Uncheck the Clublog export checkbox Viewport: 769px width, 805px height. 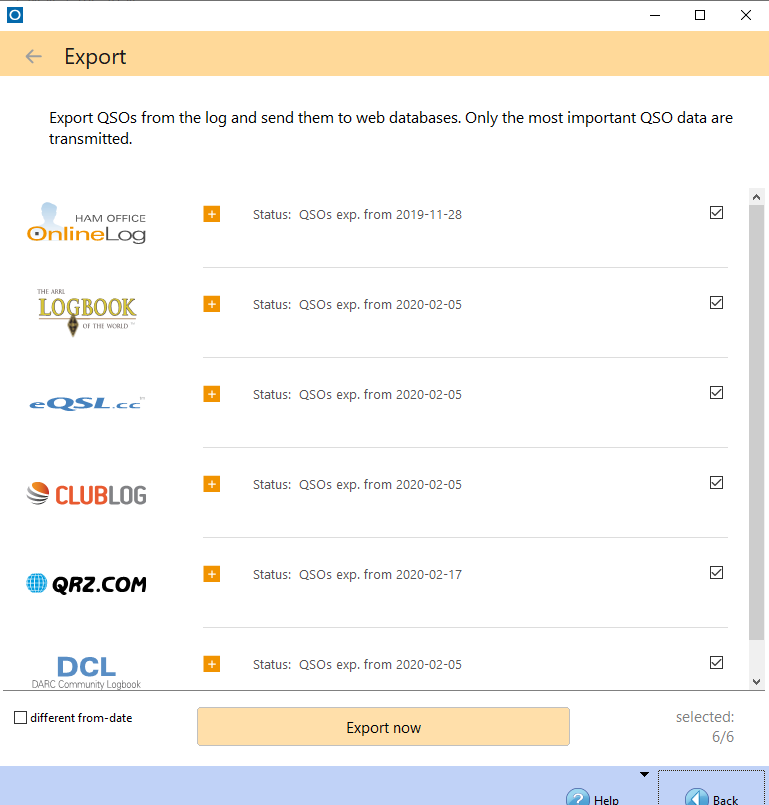coord(716,483)
